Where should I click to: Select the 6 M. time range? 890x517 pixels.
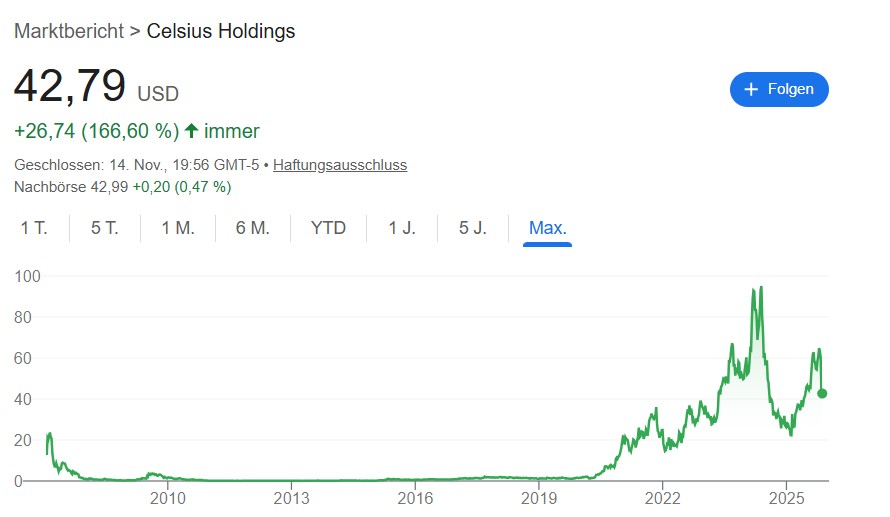coord(253,228)
